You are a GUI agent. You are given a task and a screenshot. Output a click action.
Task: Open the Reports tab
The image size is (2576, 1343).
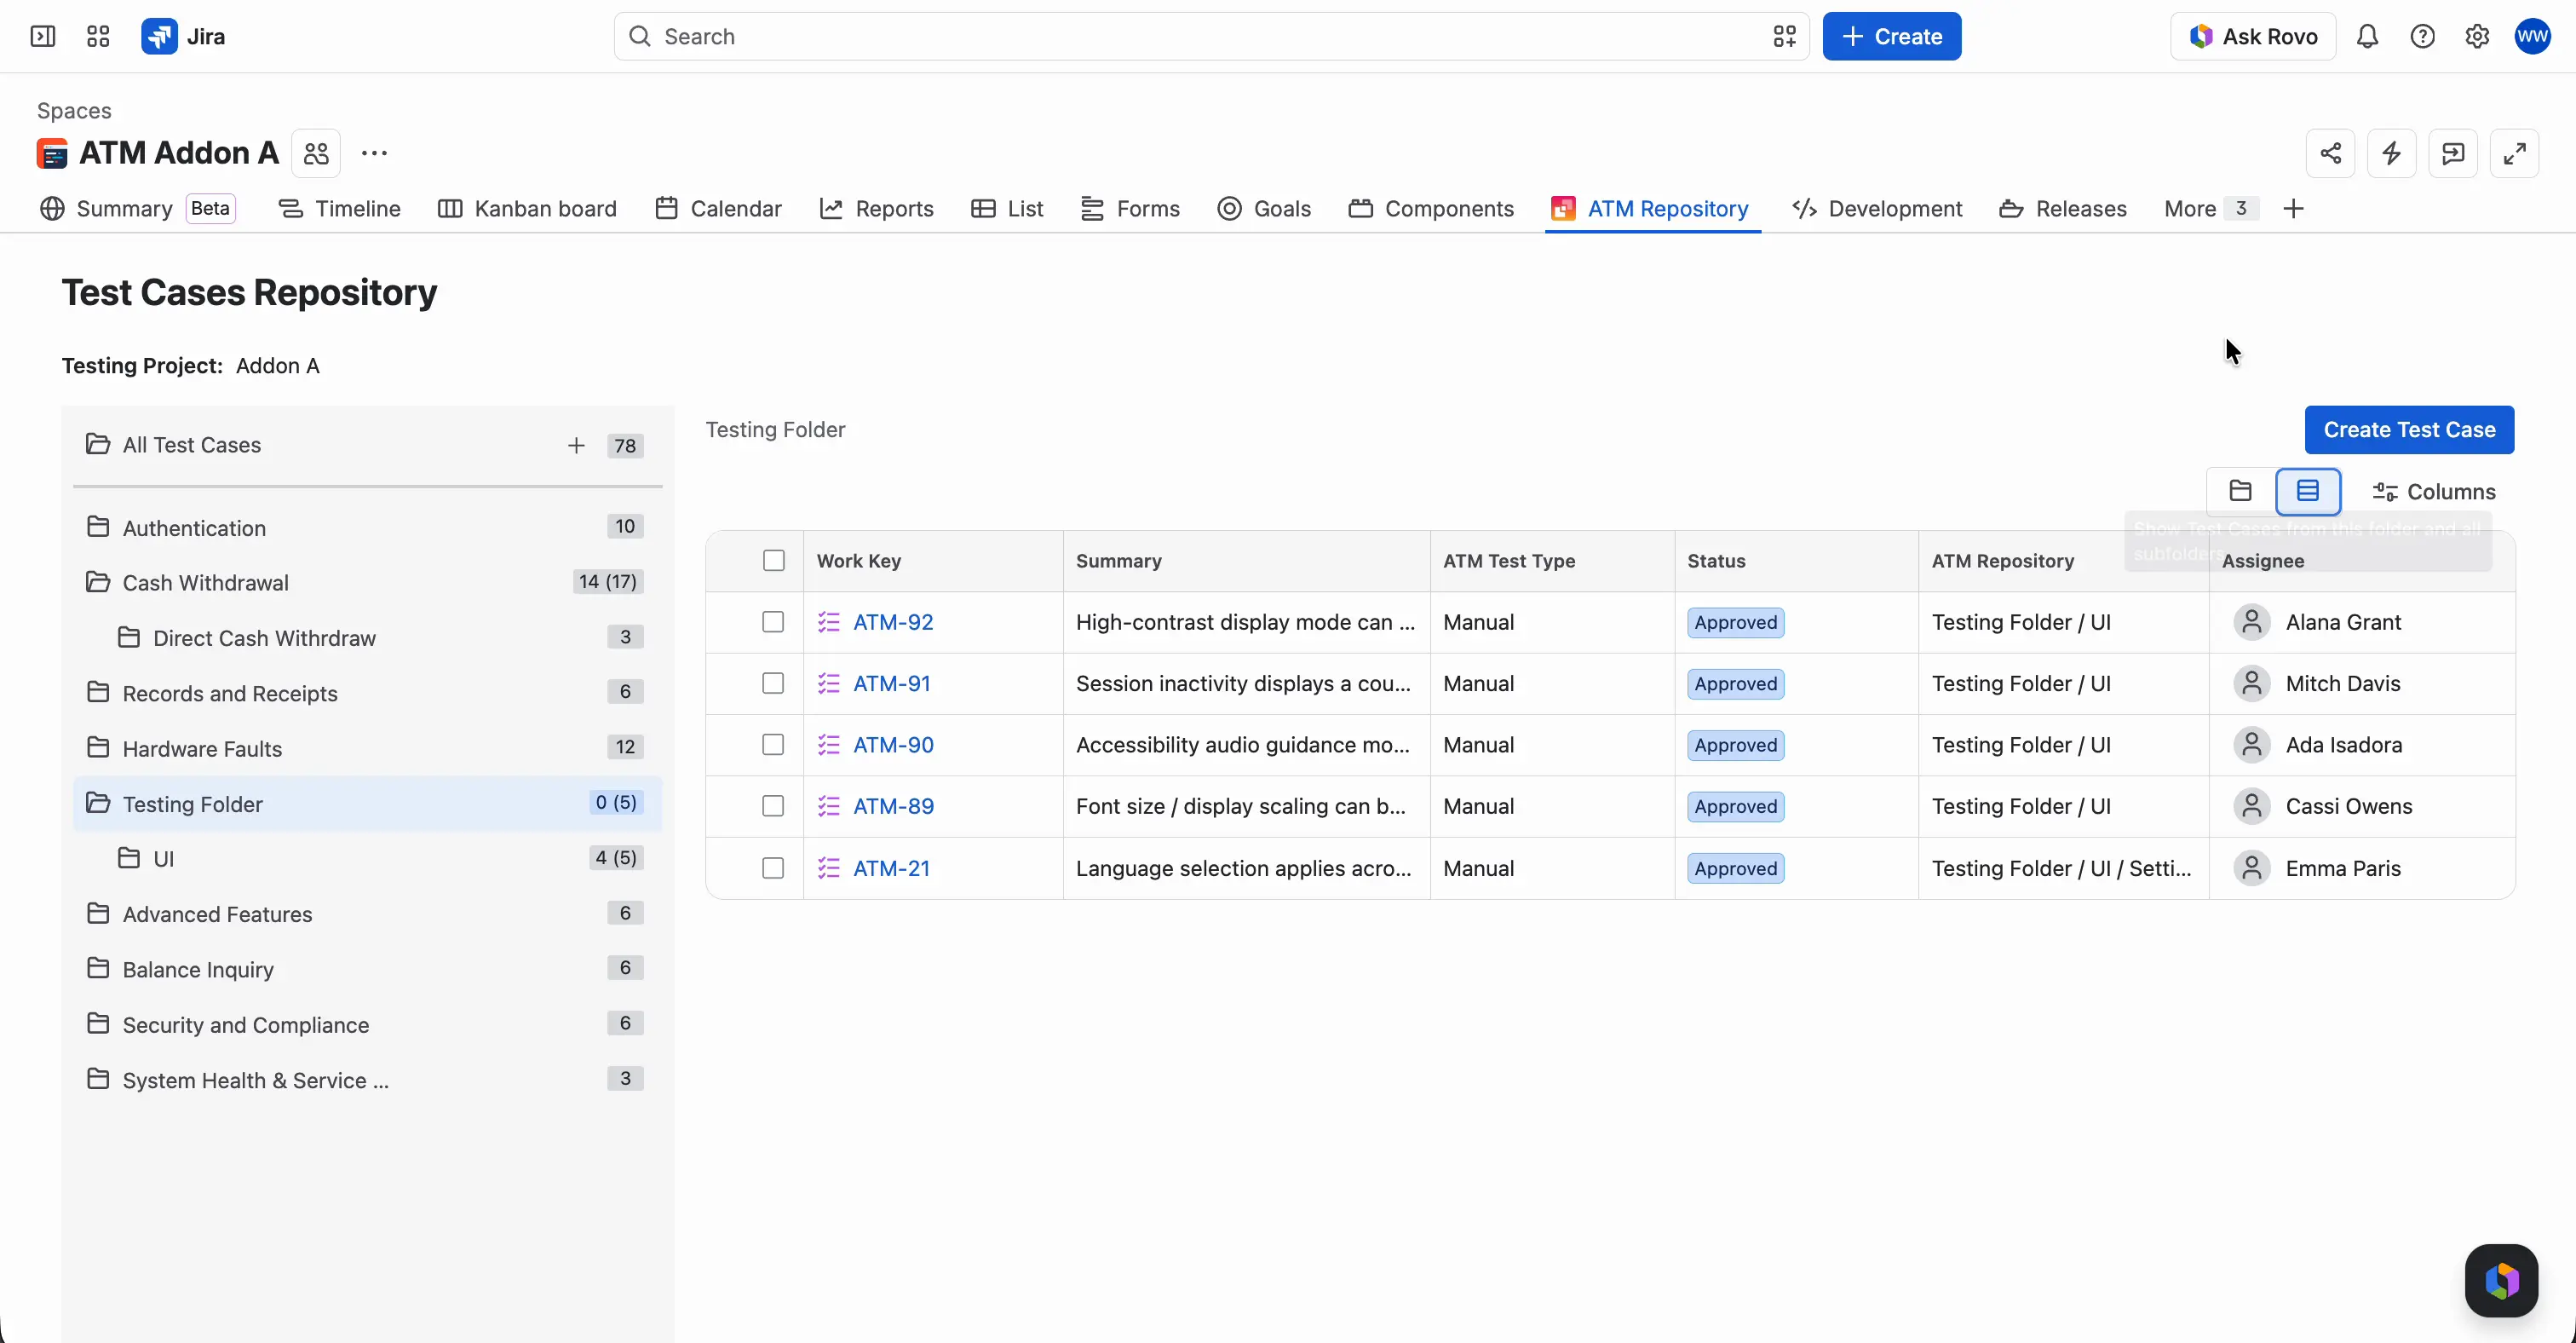[876, 209]
